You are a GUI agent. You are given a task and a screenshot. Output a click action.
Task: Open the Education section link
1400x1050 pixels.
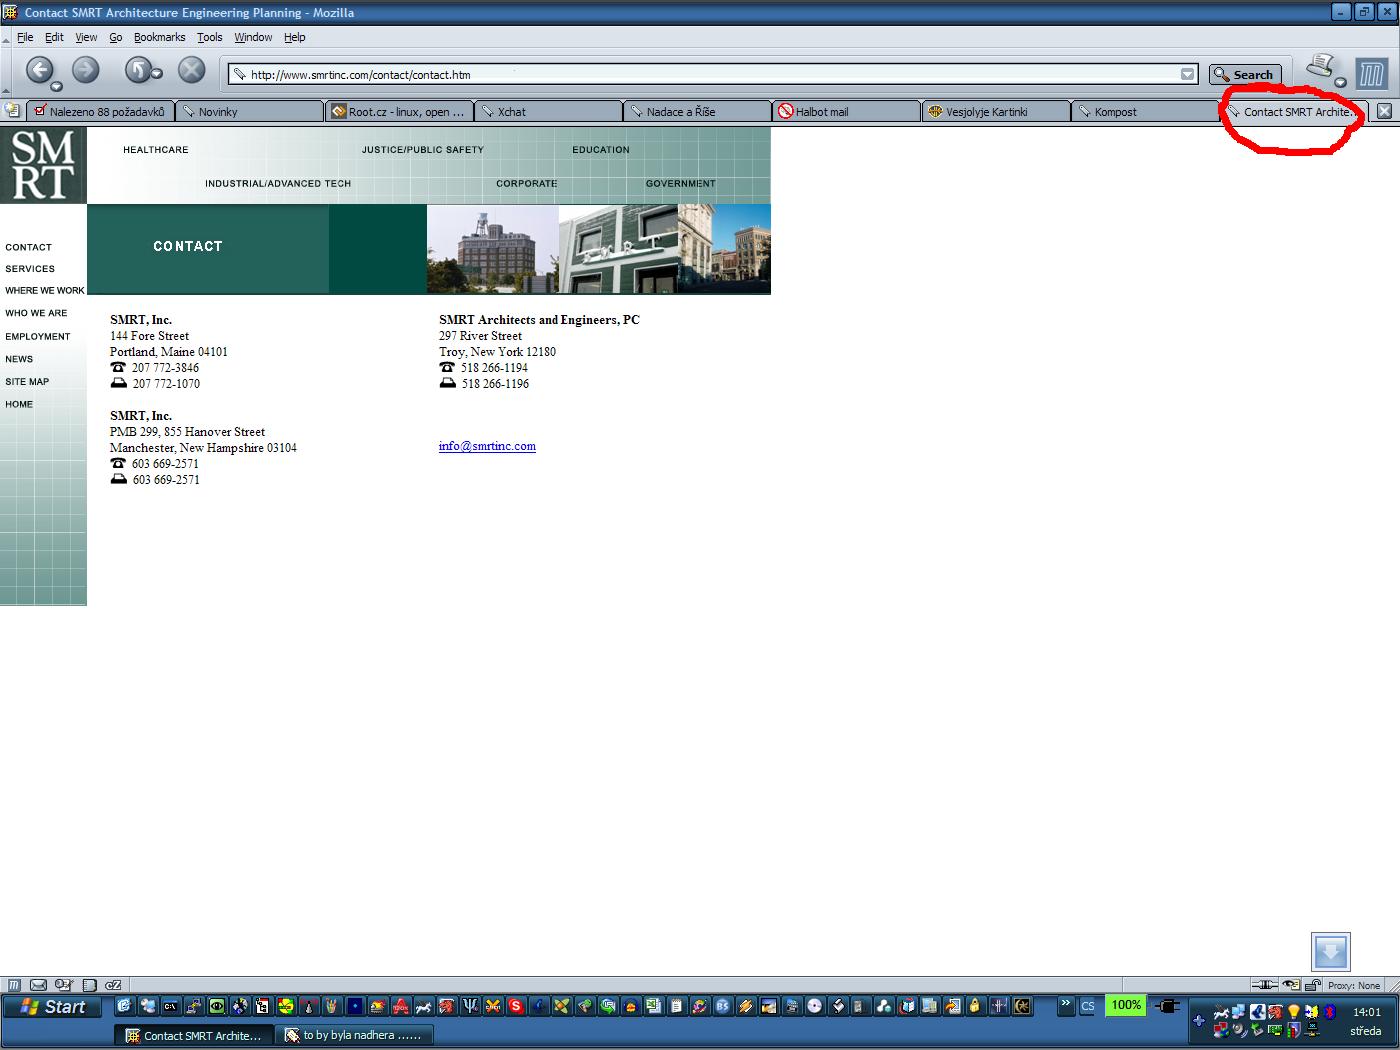click(x=601, y=150)
